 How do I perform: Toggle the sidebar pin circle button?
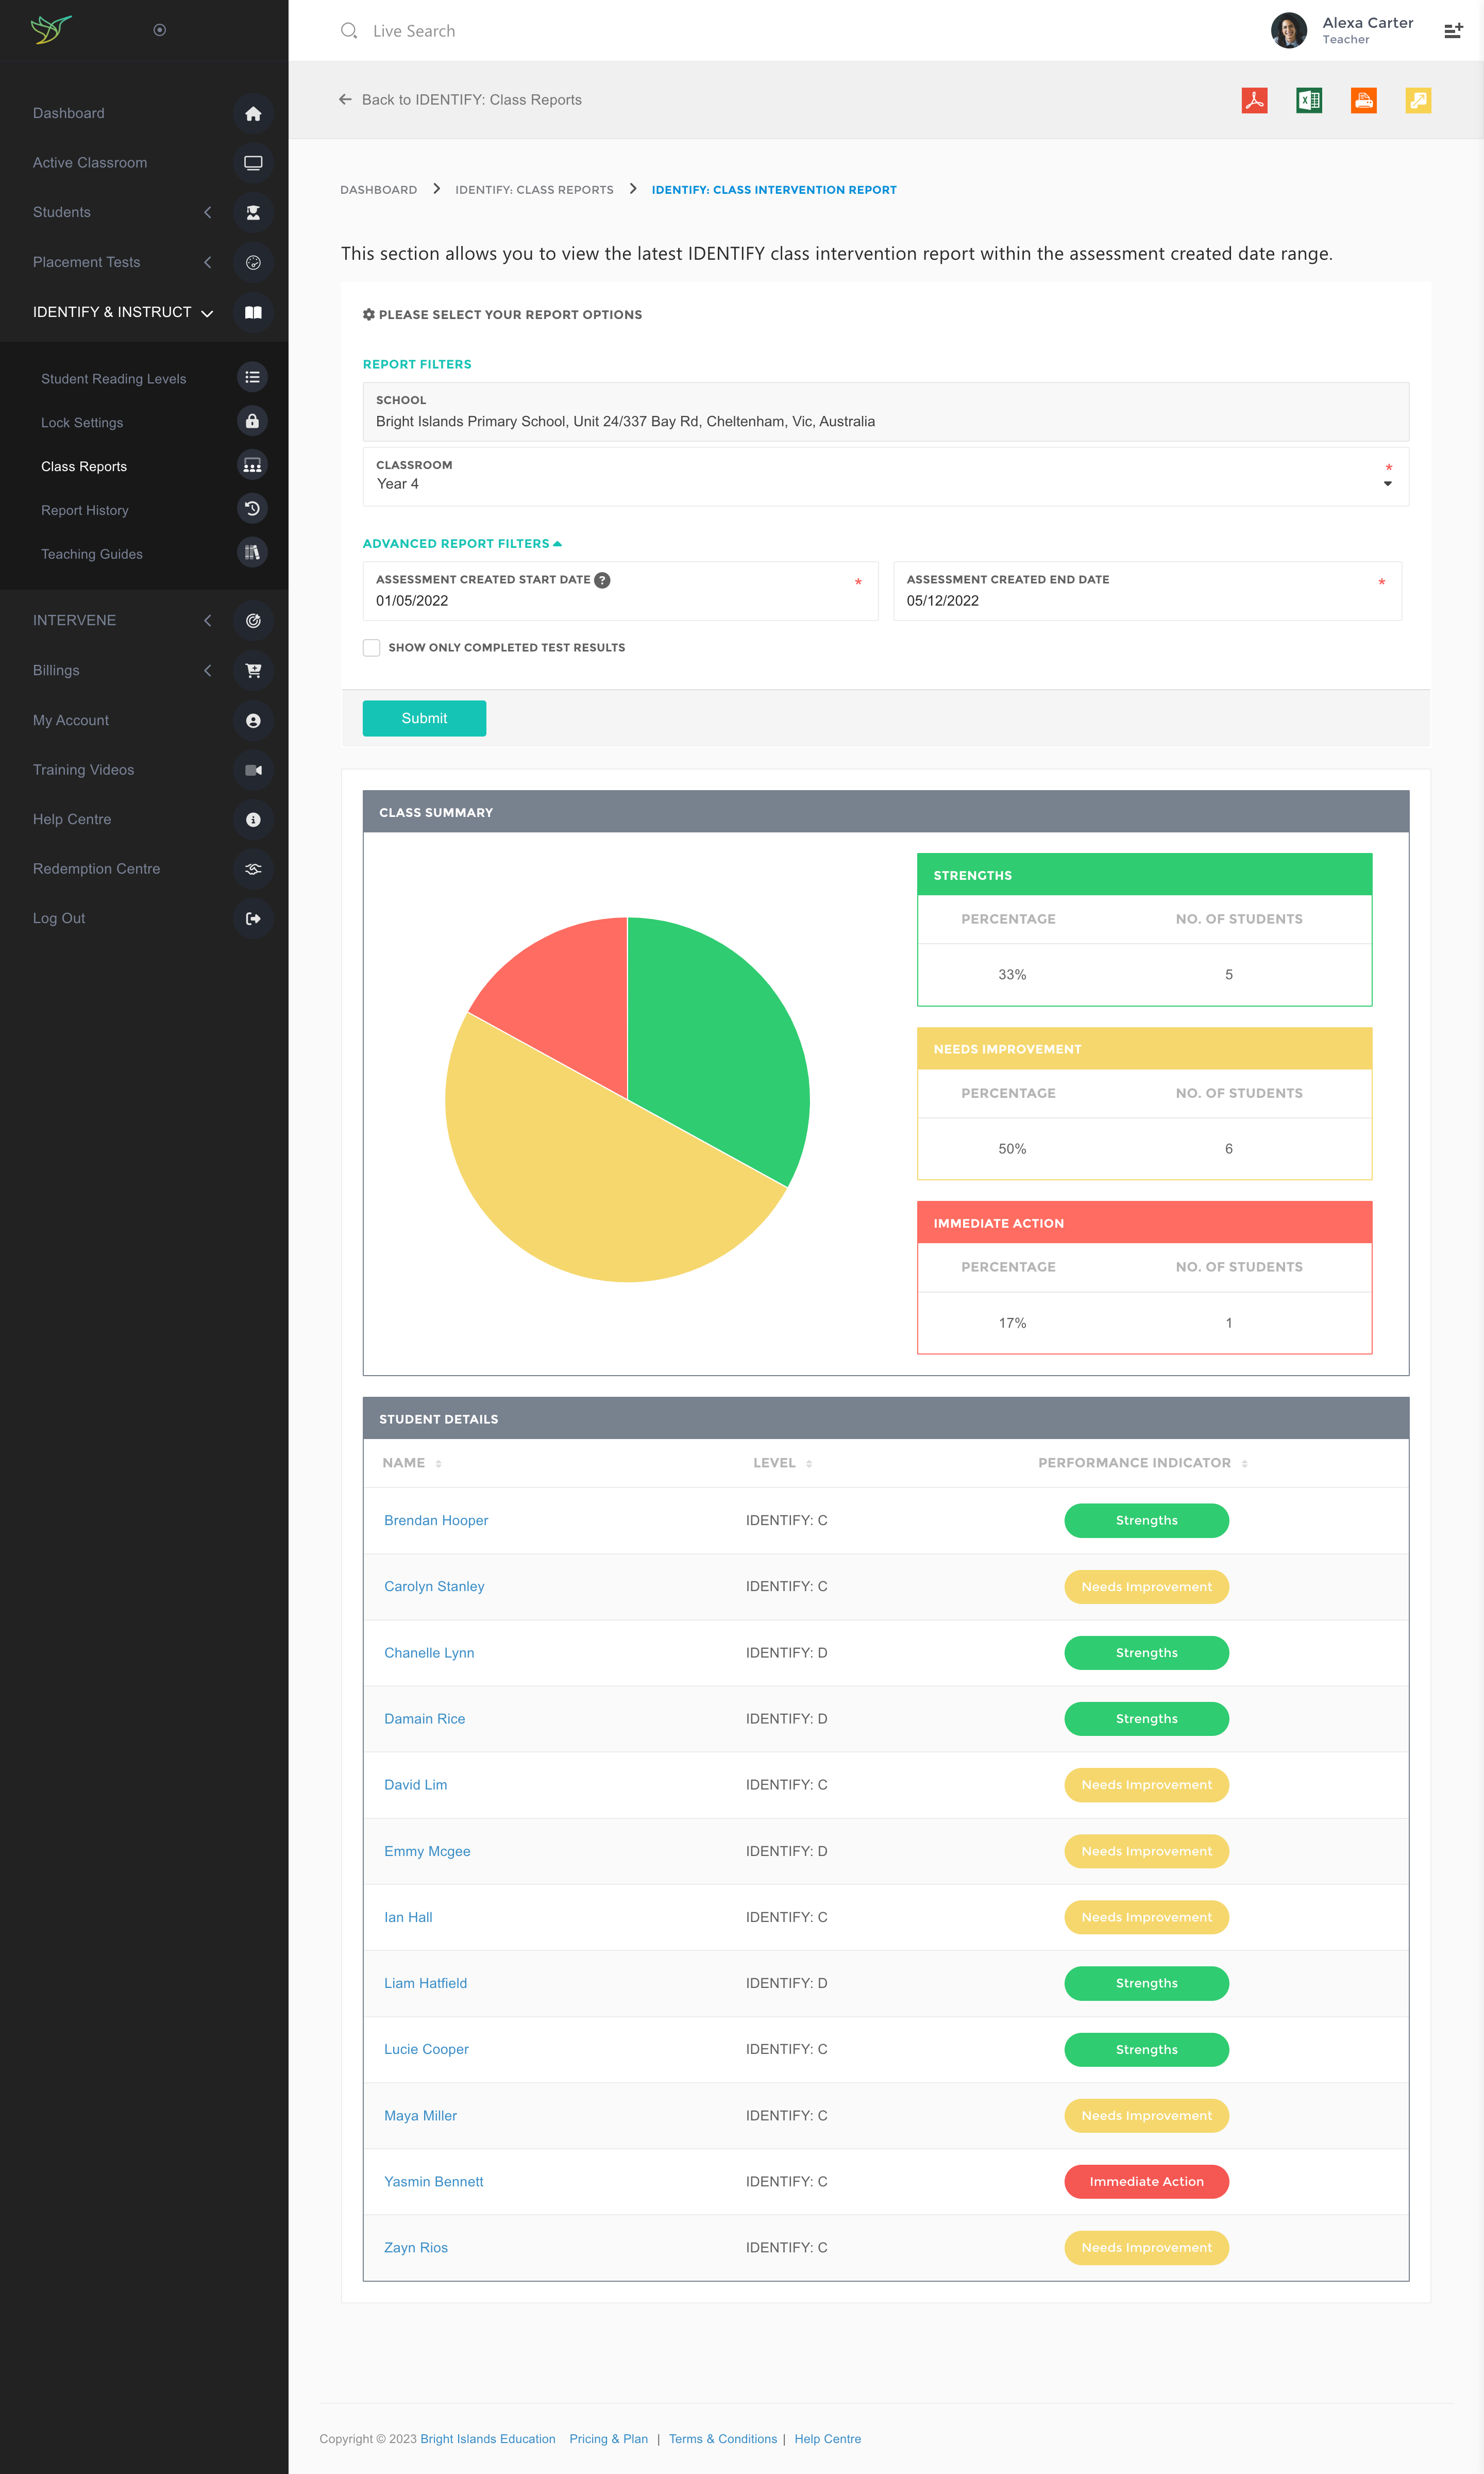tap(159, 30)
